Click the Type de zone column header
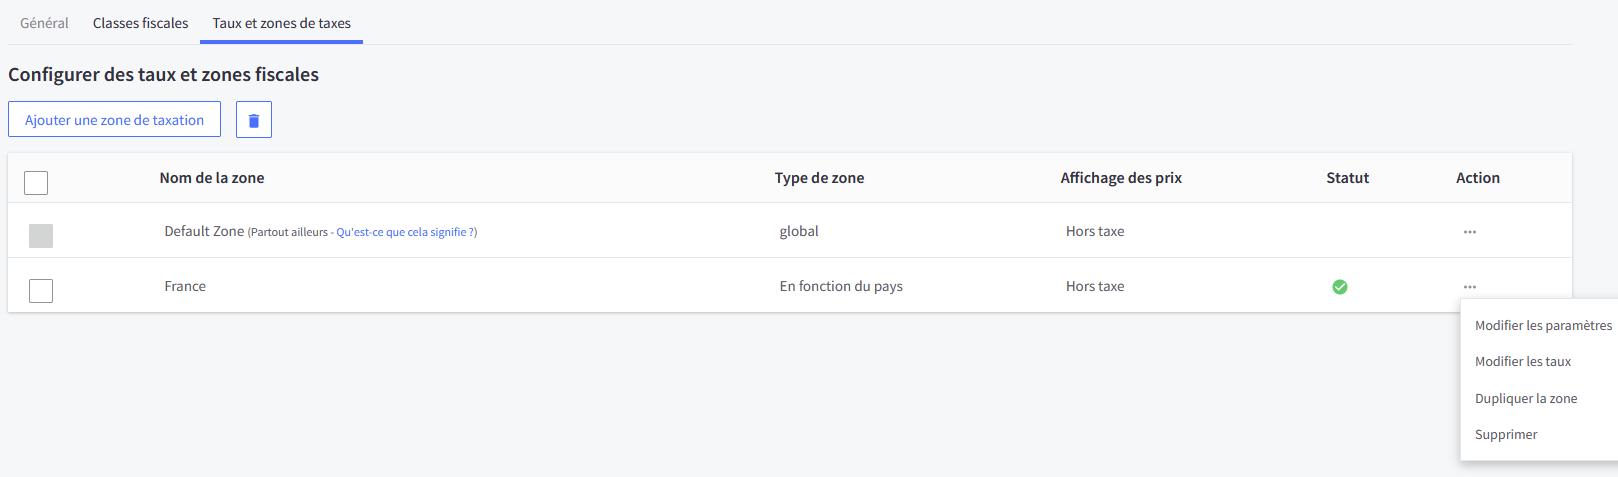This screenshot has width=1618, height=477. pos(819,178)
